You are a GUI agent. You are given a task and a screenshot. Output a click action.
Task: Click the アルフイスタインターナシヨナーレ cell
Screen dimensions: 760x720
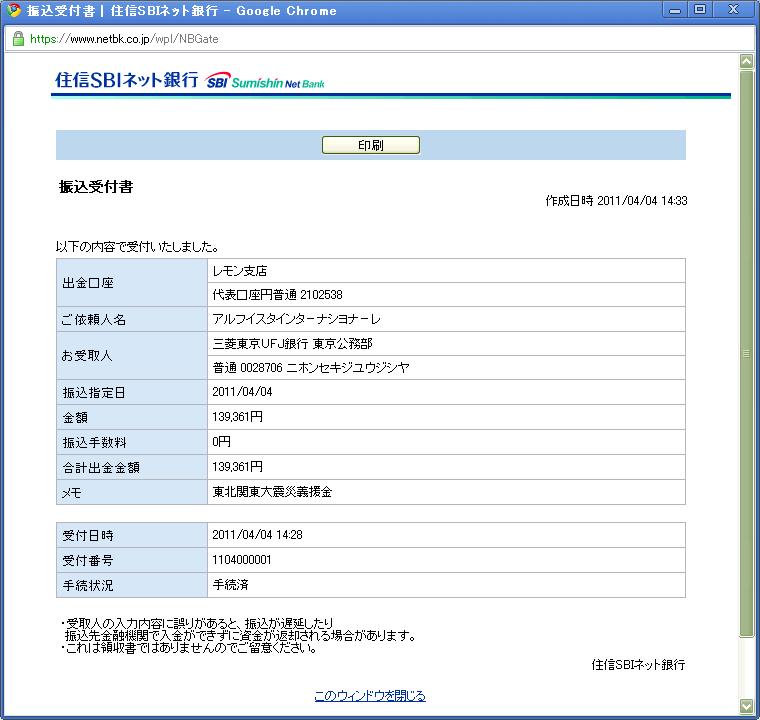tap(446, 319)
